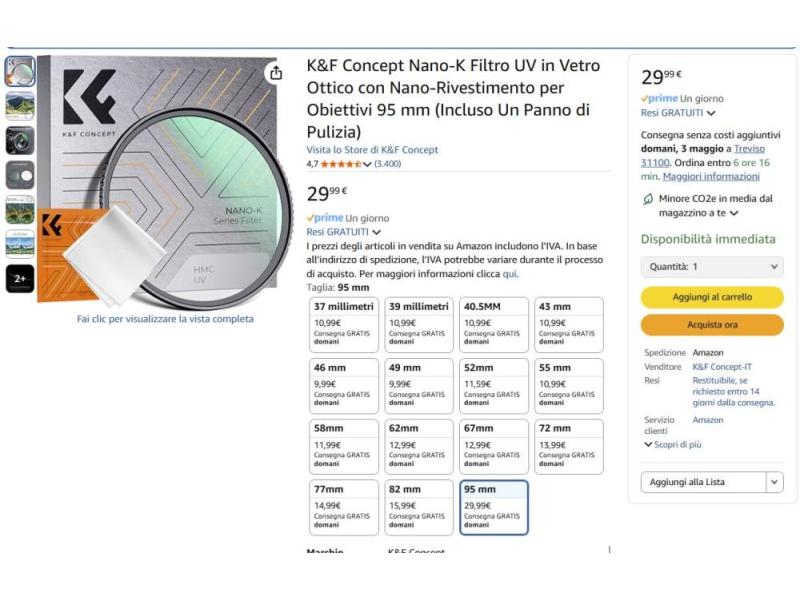Open the 2+ more images thumbnail
The image size is (800, 600).
[20, 279]
